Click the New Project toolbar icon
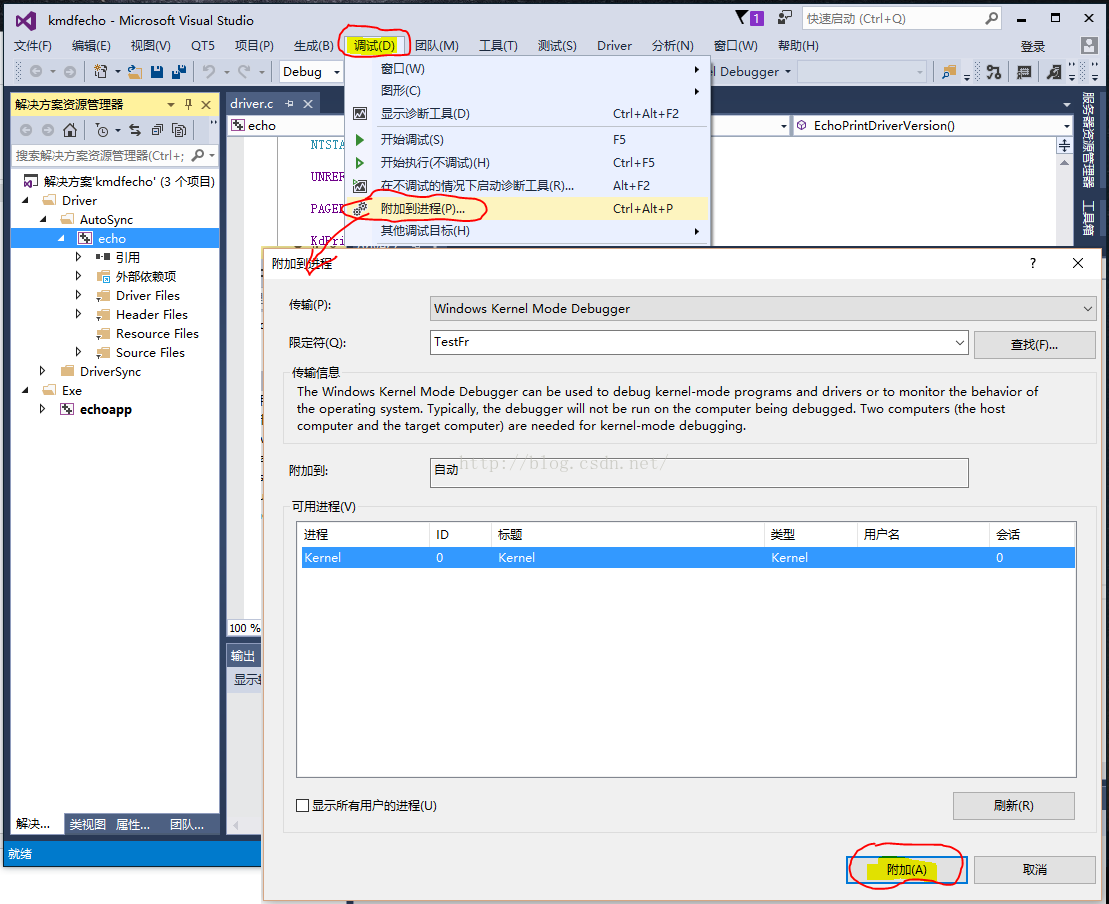The width and height of the screenshot is (1109, 904). coord(100,71)
